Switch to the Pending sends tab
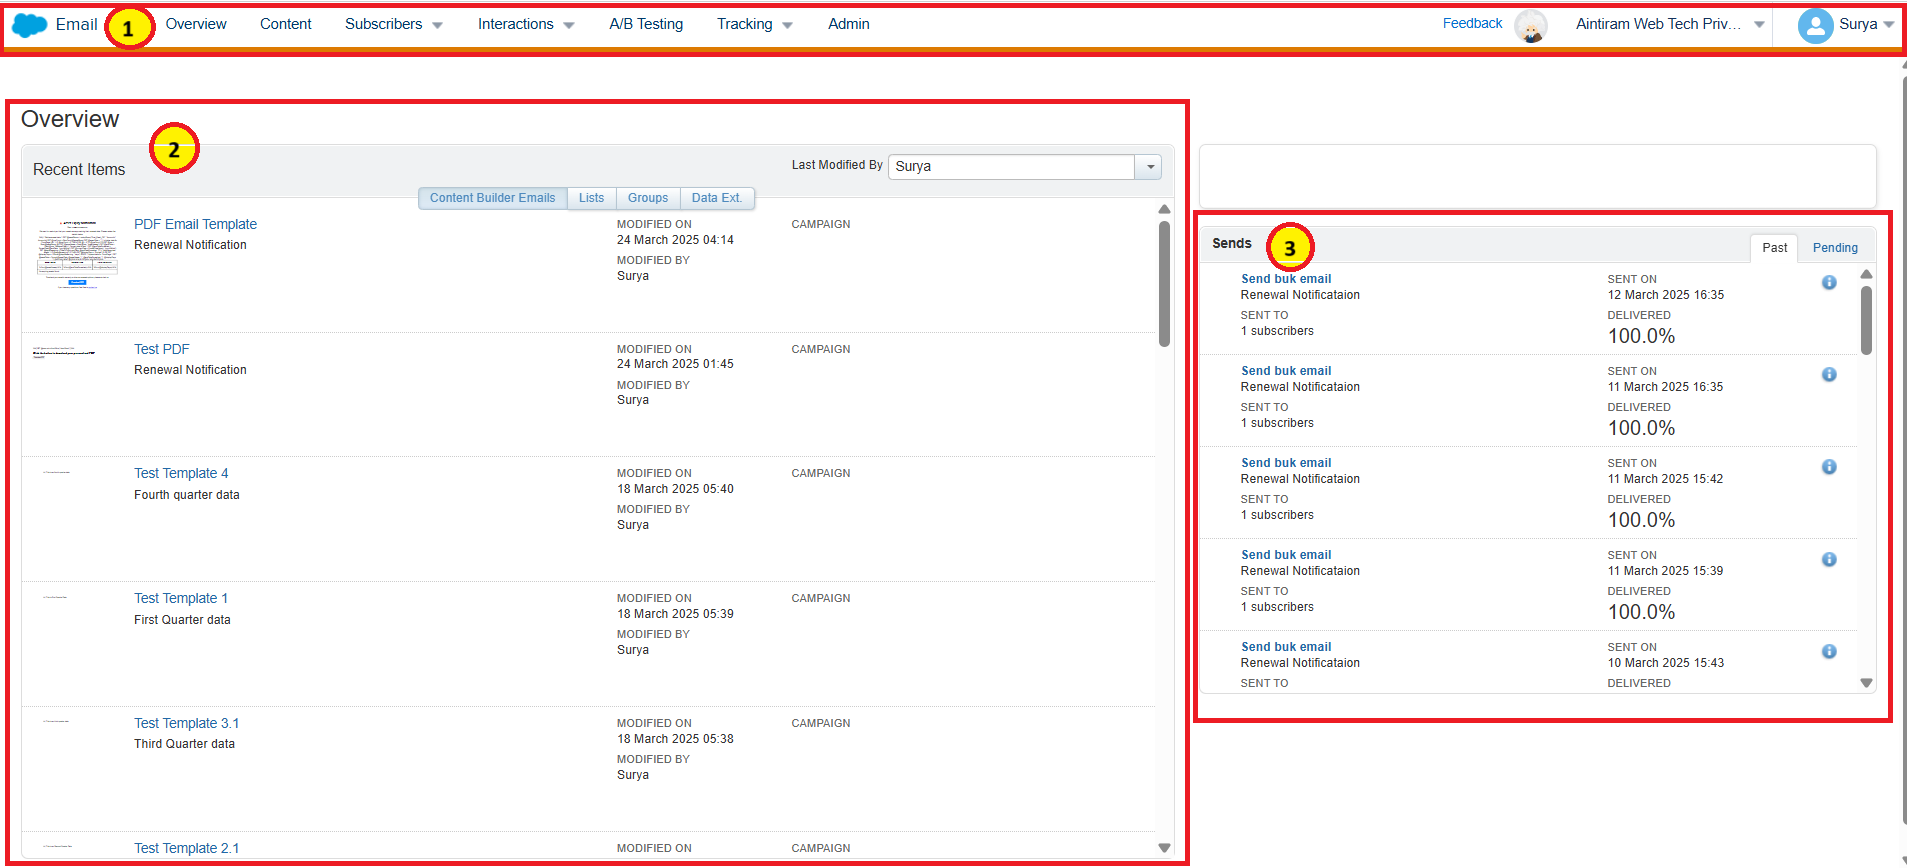This screenshot has width=1907, height=868. (1834, 248)
